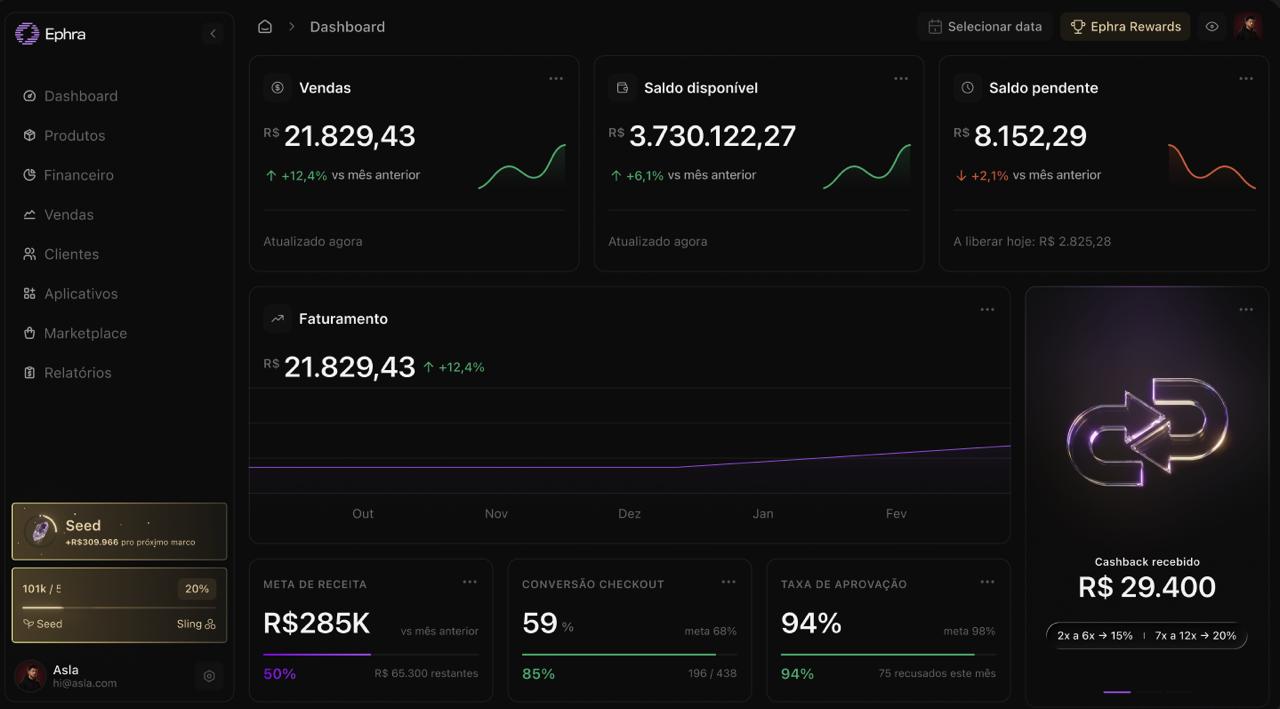Open the Selecionar data picker
The image size is (1280, 709).
coord(985,27)
